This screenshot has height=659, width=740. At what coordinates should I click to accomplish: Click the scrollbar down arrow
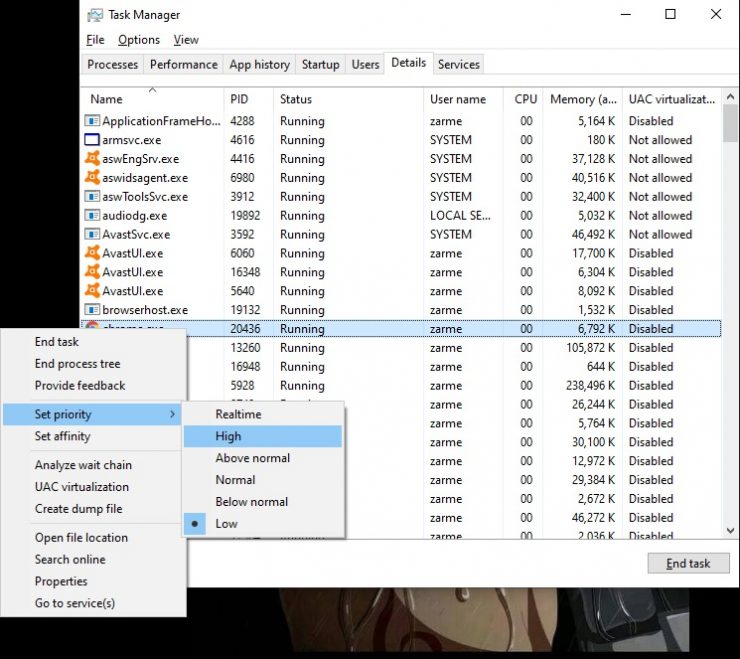730,531
